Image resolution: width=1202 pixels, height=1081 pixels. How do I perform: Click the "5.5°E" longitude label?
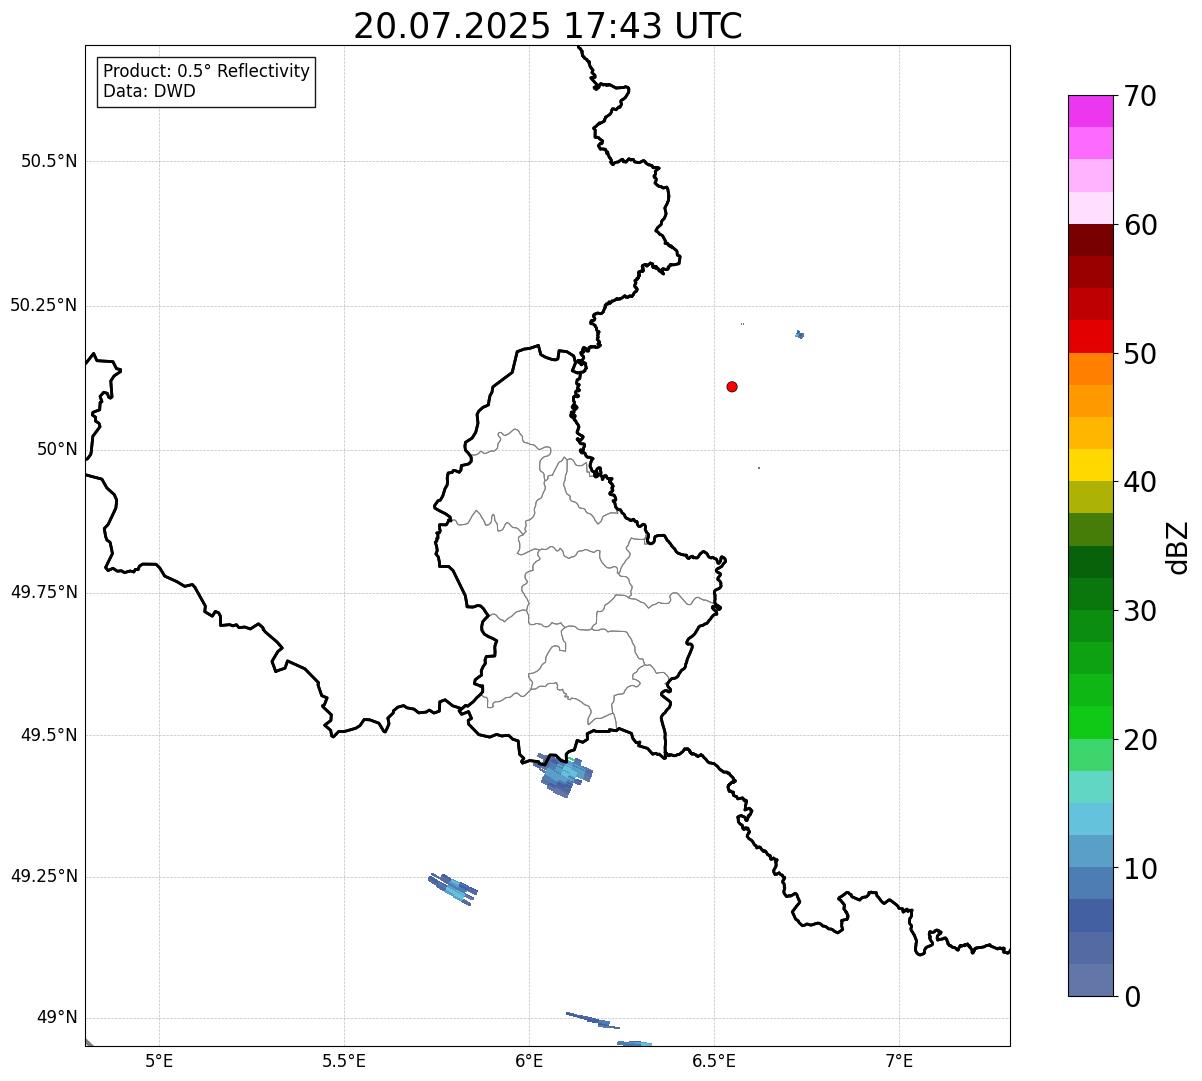(x=344, y=1061)
